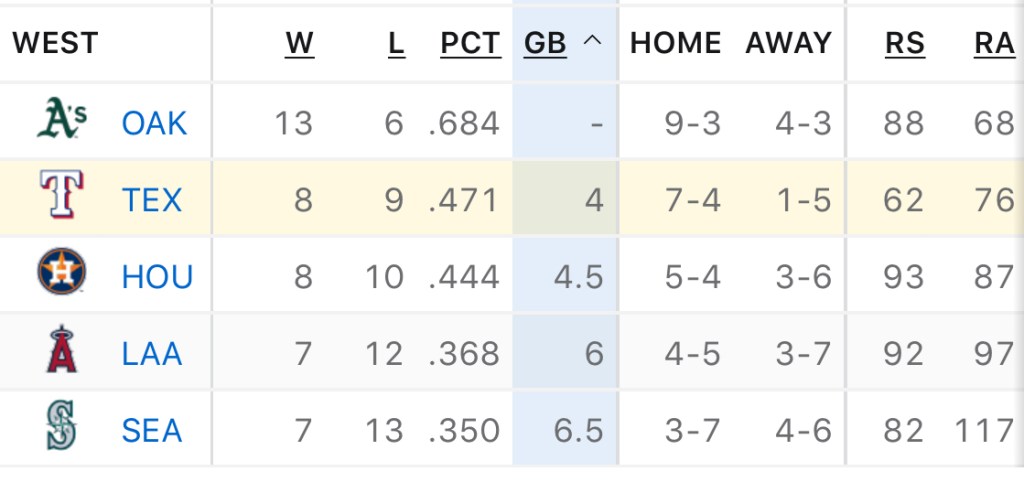1024x482 pixels.
Task: Click the WEST division header
Action: pyautogui.click(x=55, y=43)
